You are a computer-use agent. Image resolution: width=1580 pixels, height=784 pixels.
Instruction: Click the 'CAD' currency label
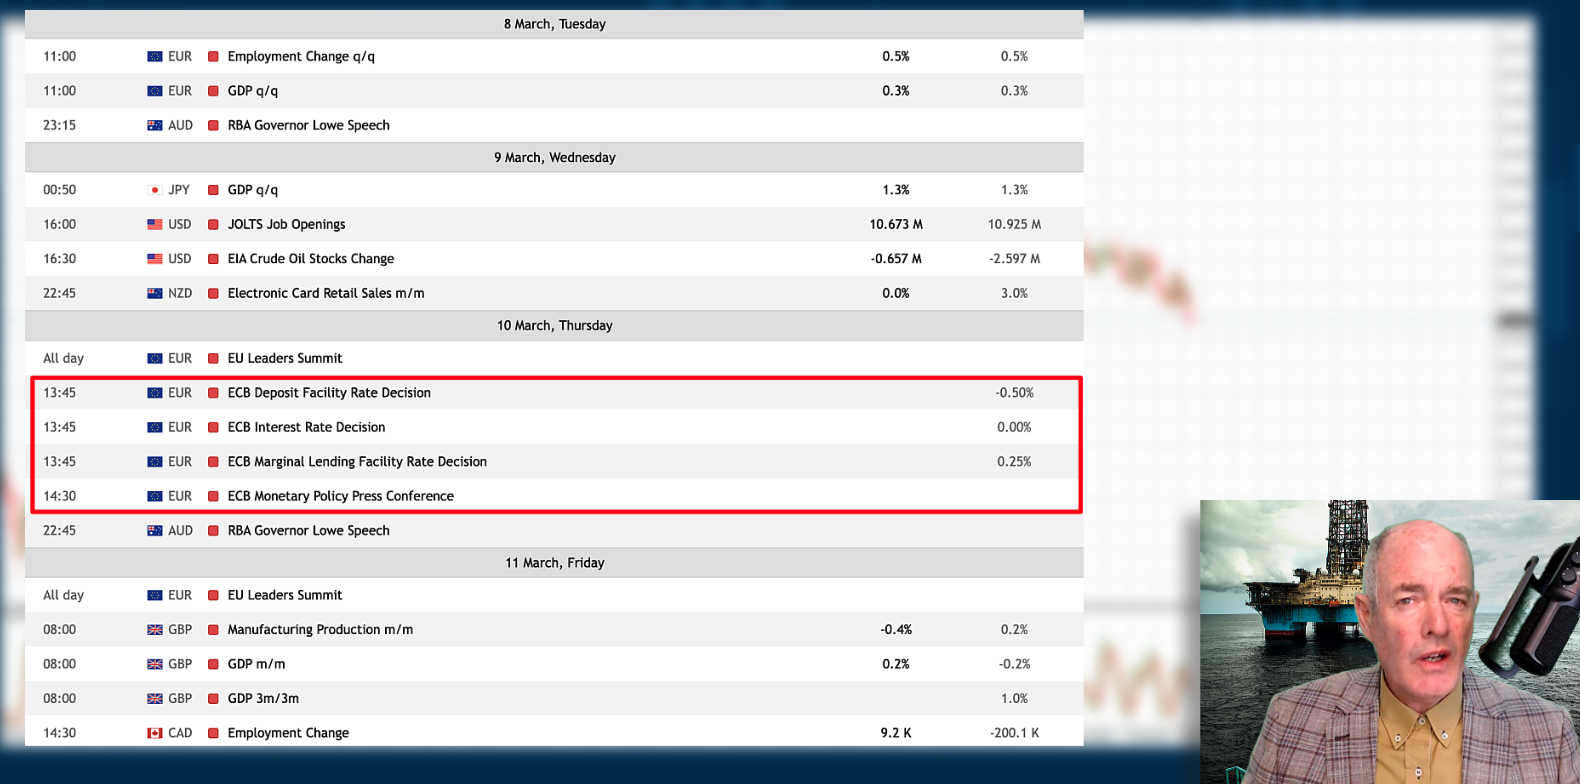(x=180, y=734)
